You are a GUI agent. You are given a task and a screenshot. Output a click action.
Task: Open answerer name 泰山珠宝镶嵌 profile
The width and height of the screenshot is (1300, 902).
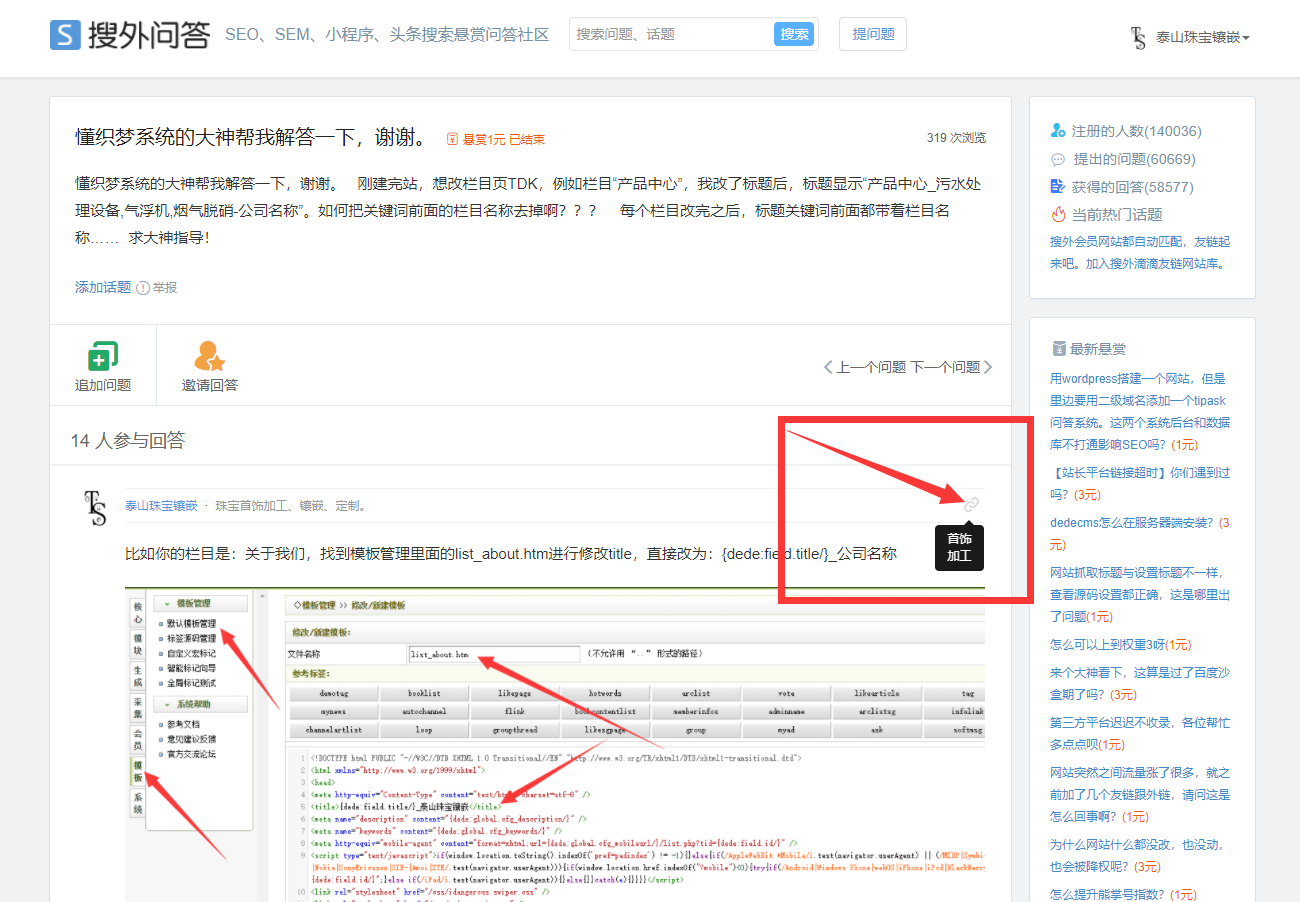click(161, 506)
